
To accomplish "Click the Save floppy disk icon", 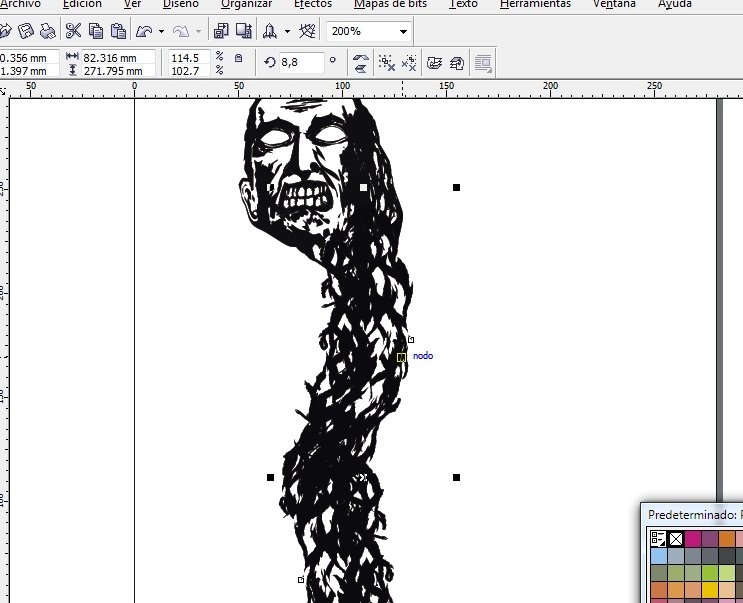I will [26, 31].
